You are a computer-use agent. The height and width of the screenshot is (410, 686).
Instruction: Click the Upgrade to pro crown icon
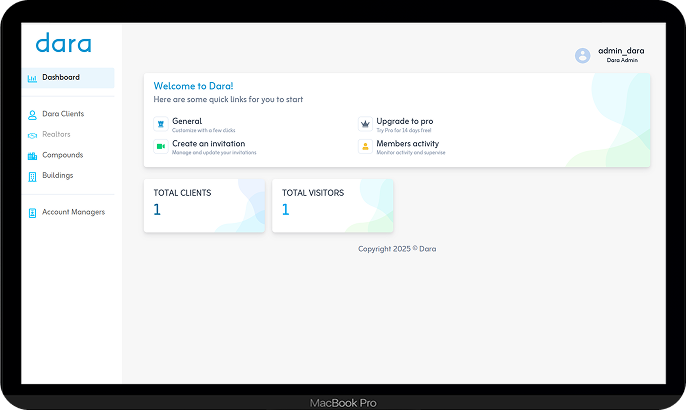pos(365,124)
